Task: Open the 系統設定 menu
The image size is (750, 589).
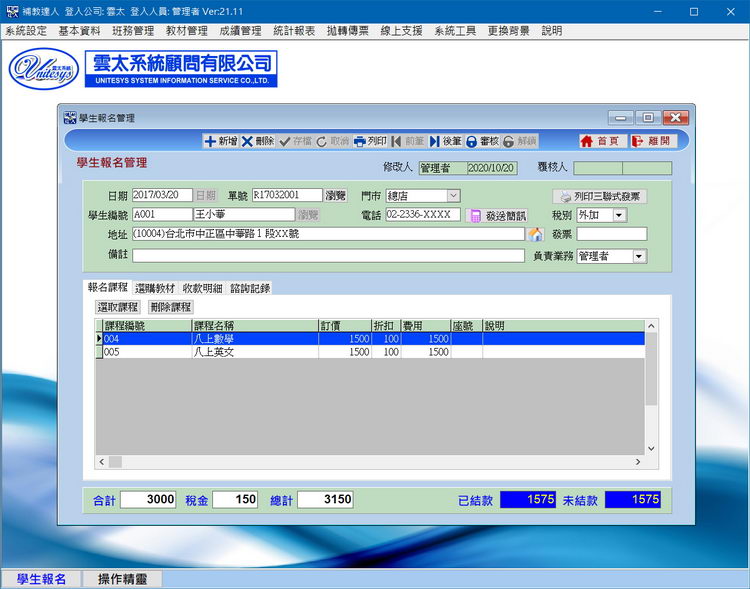Action: point(26,31)
